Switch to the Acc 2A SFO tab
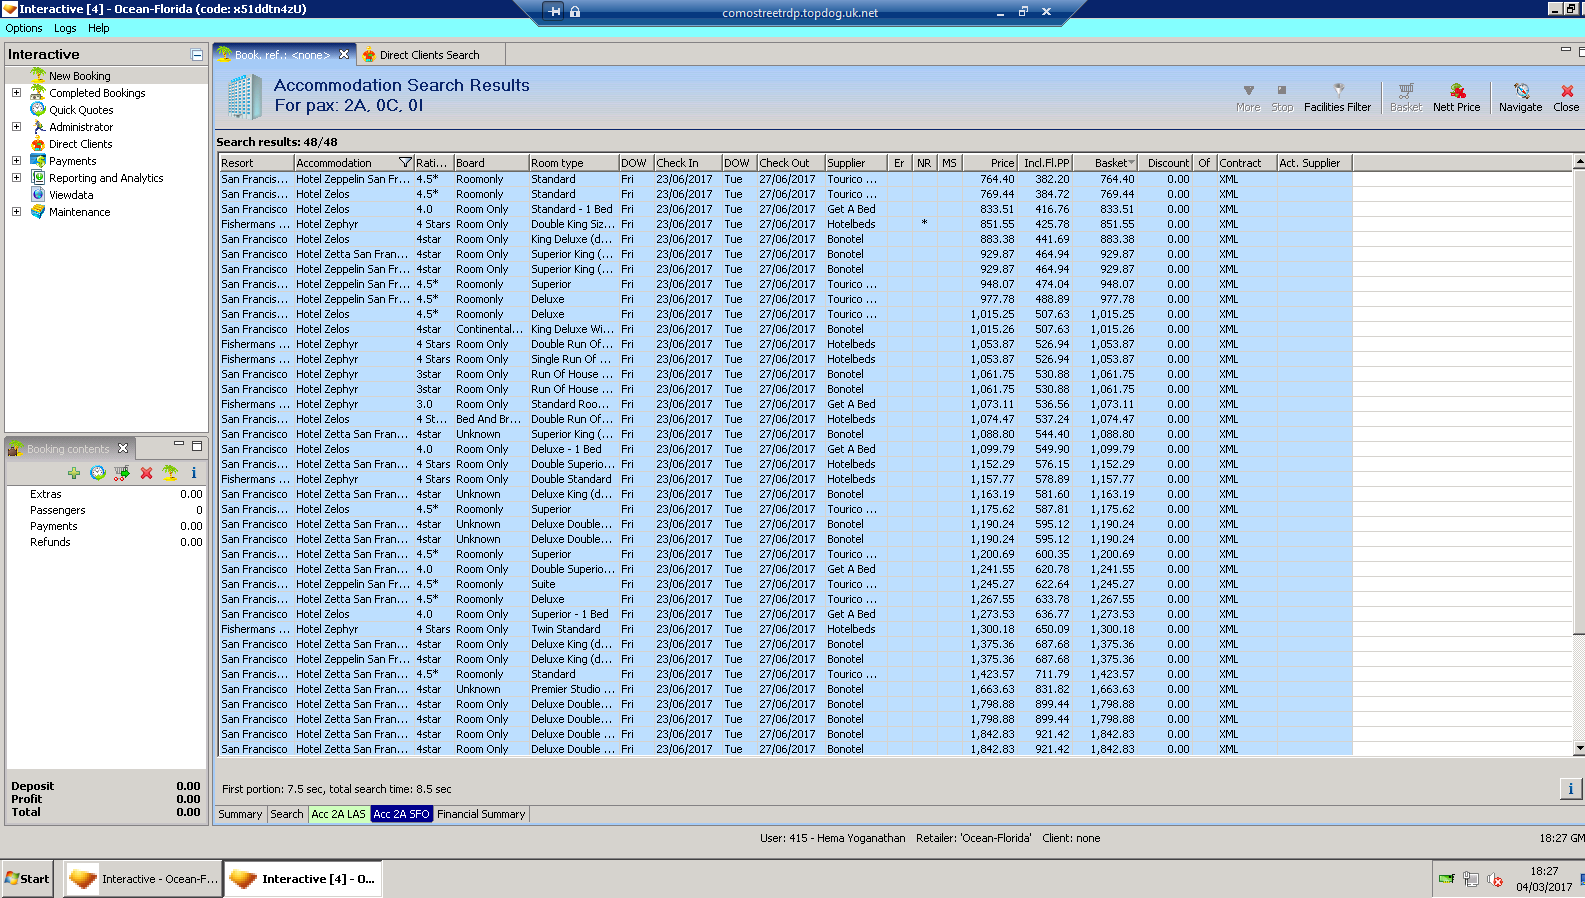The width and height of the screenshot is (1585, 898). tap(401, 814)
